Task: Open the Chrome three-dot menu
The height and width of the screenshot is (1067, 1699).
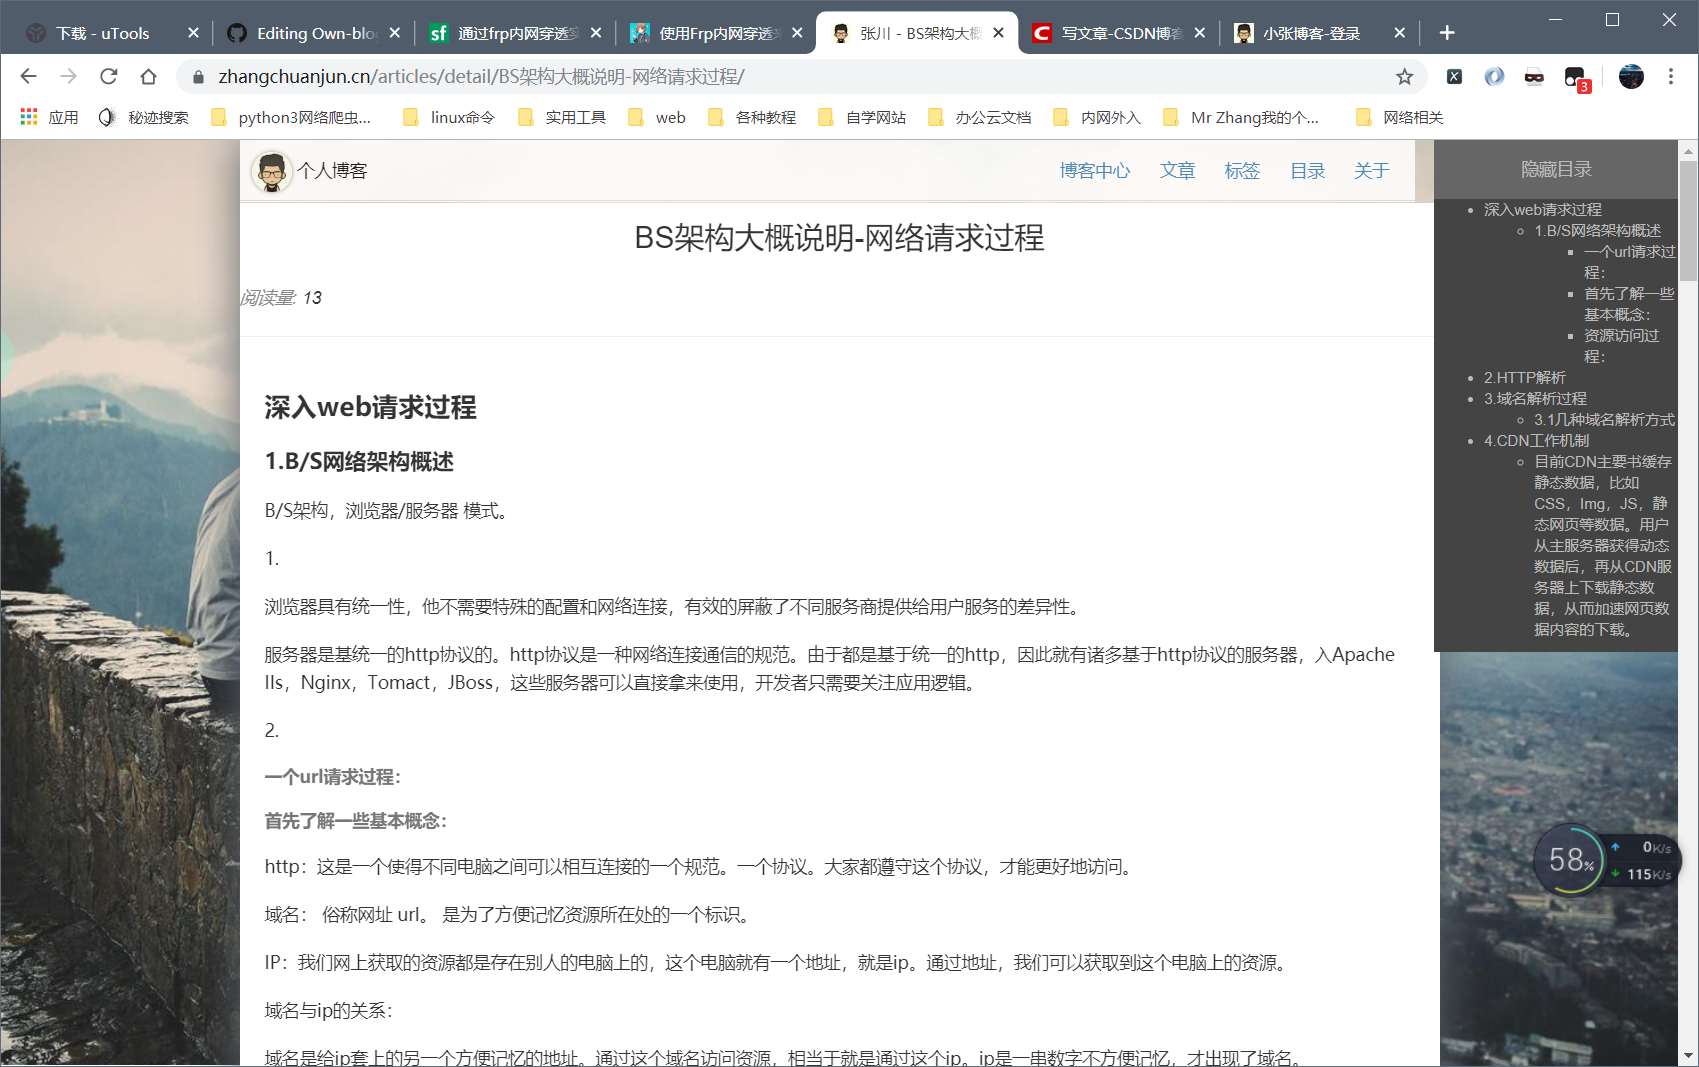Action: 1670,76
